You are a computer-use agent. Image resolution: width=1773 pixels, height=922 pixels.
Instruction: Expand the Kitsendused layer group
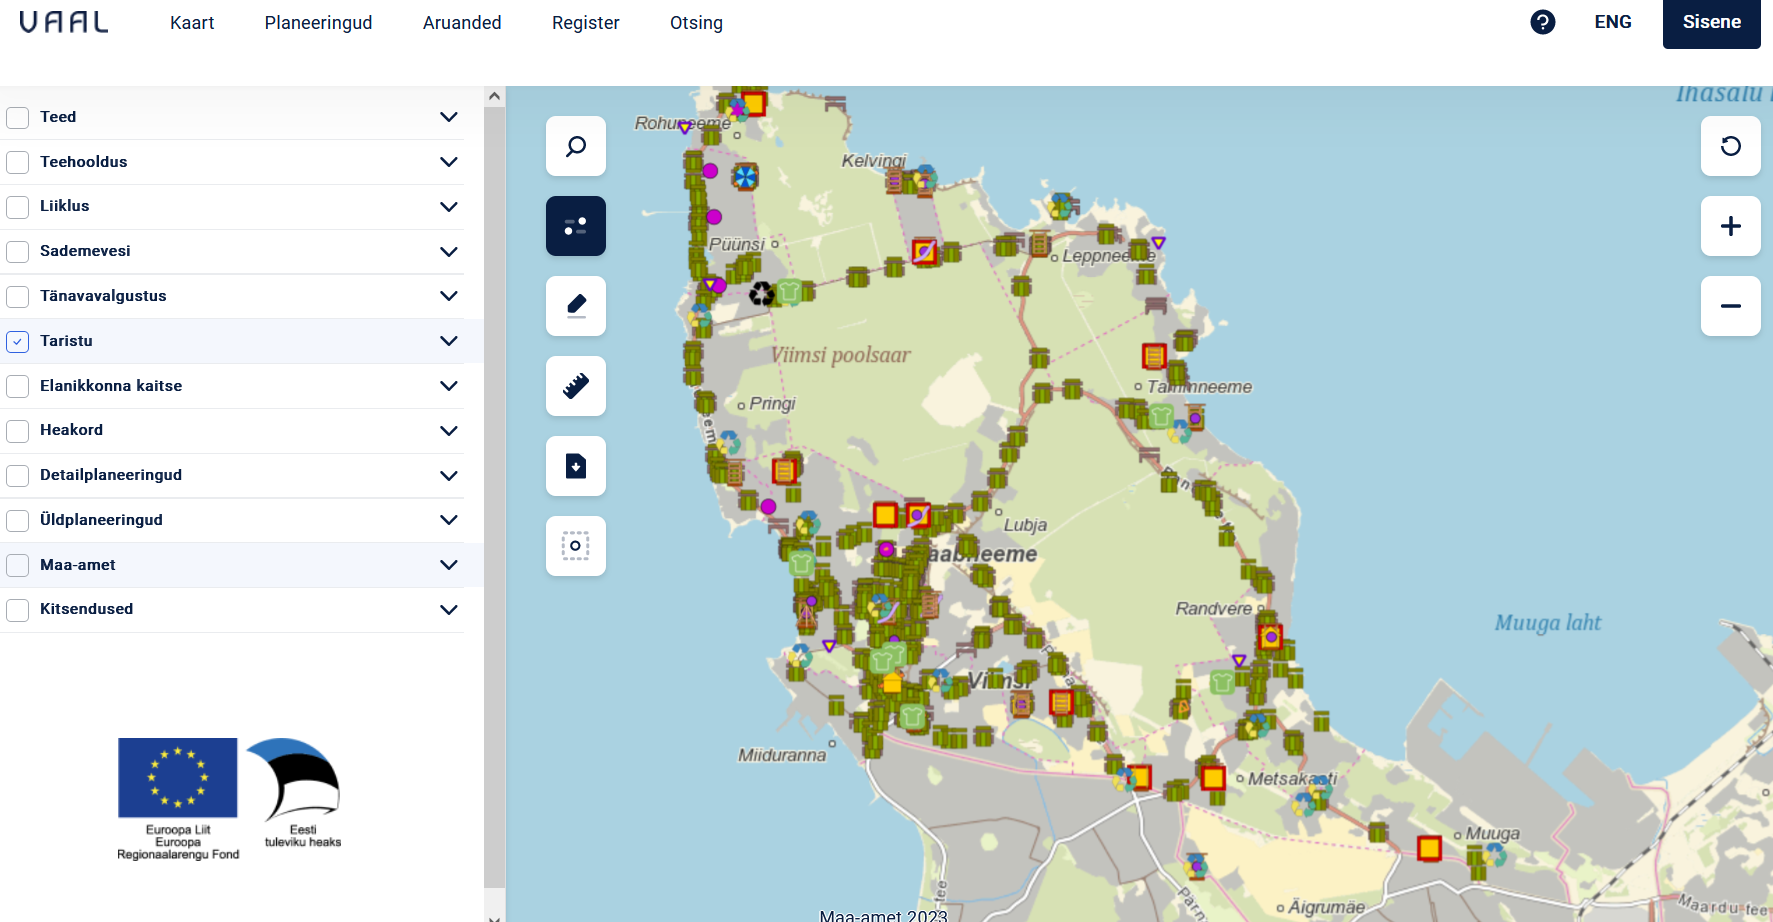[x=449, y=609]
